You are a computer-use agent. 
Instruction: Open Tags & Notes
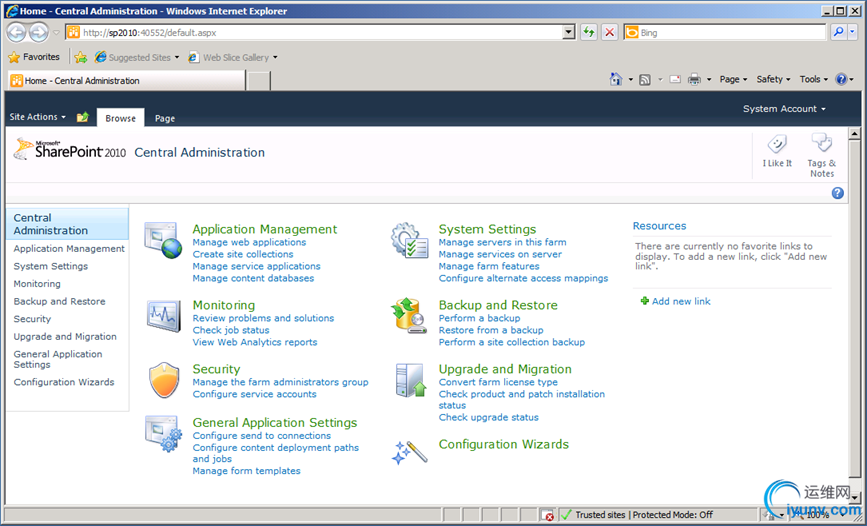coord(822,155)
